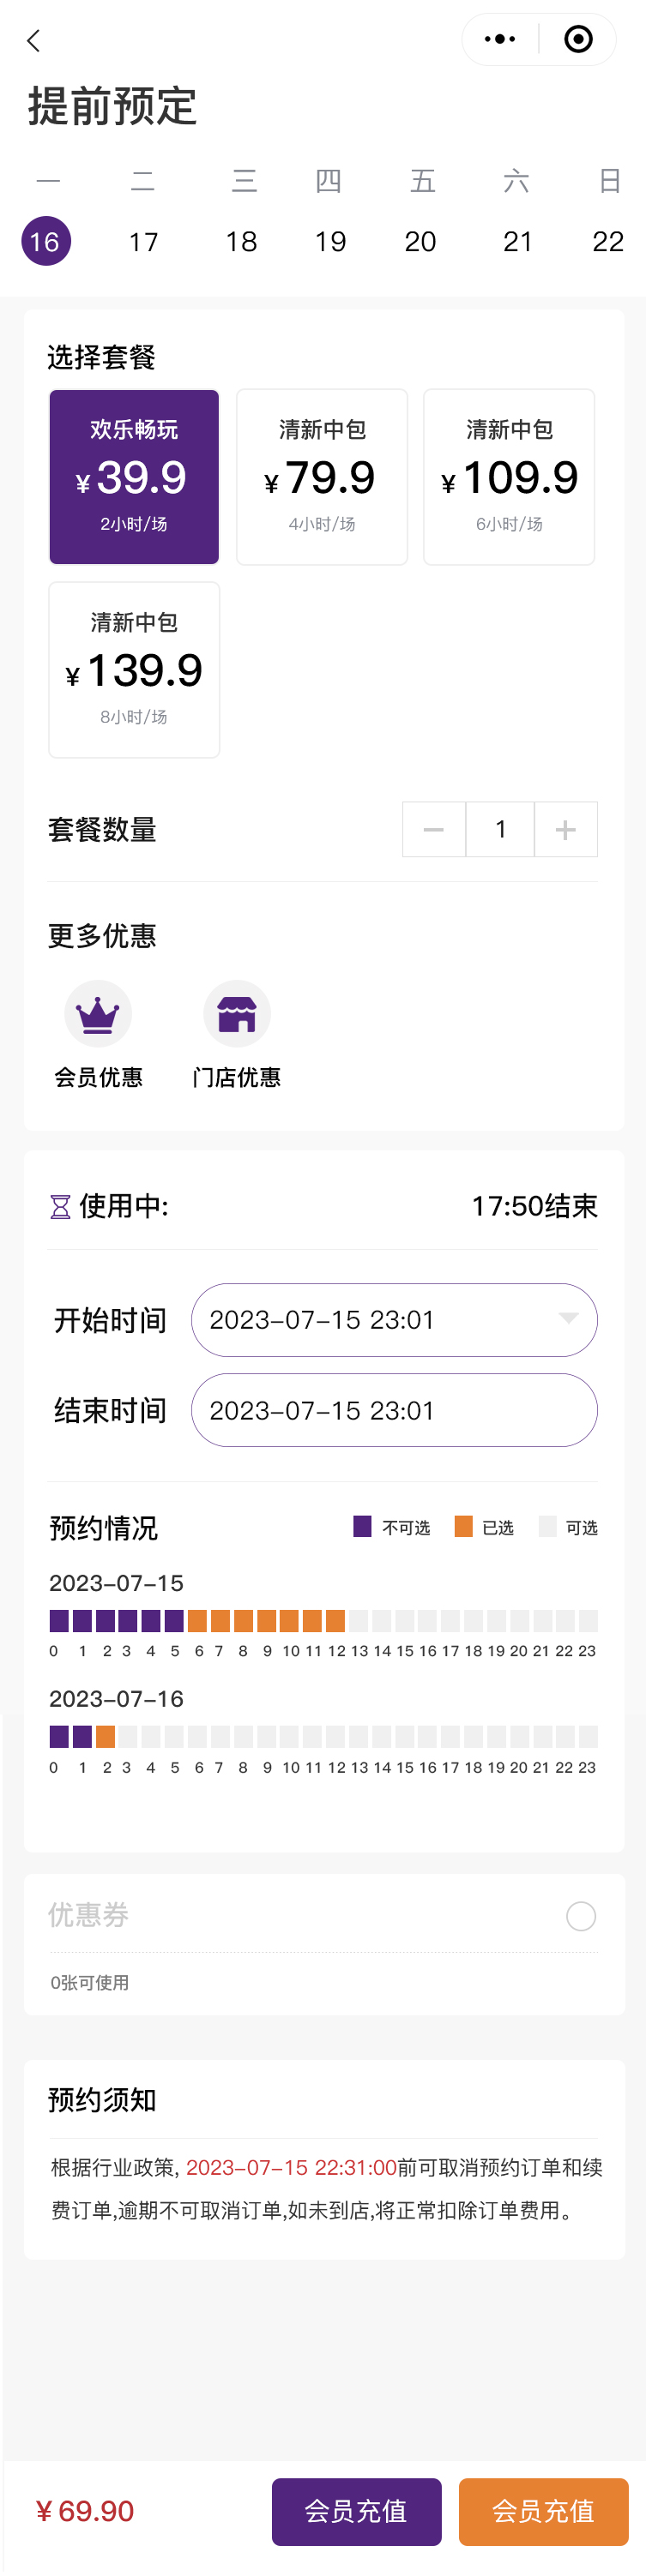Open 门店优惠 store icon
The width and height of the screenshot is (646, 2576).
pos(237,1014)
